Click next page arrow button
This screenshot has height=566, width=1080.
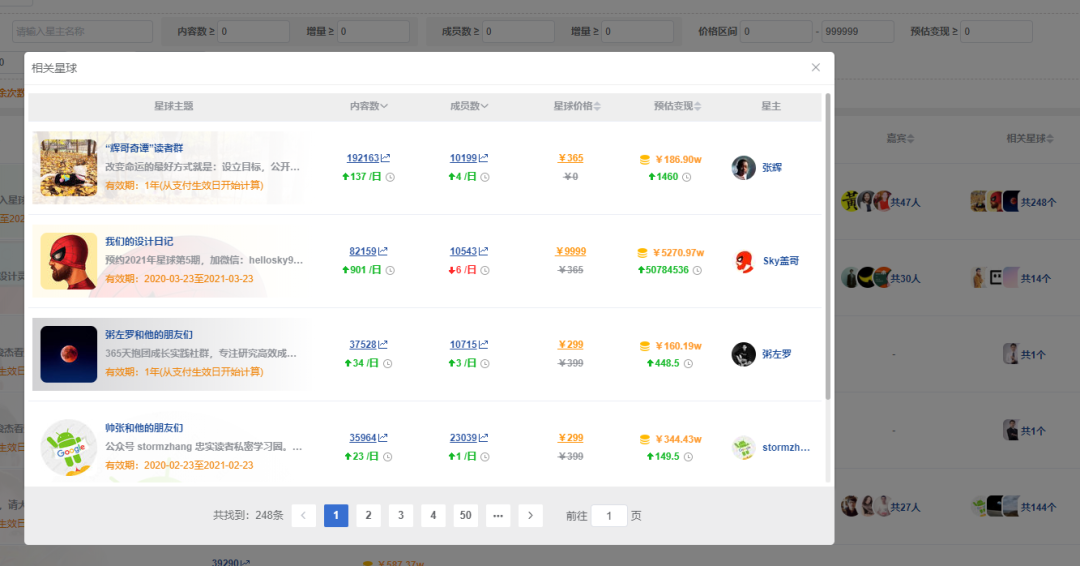pos(530,515)
